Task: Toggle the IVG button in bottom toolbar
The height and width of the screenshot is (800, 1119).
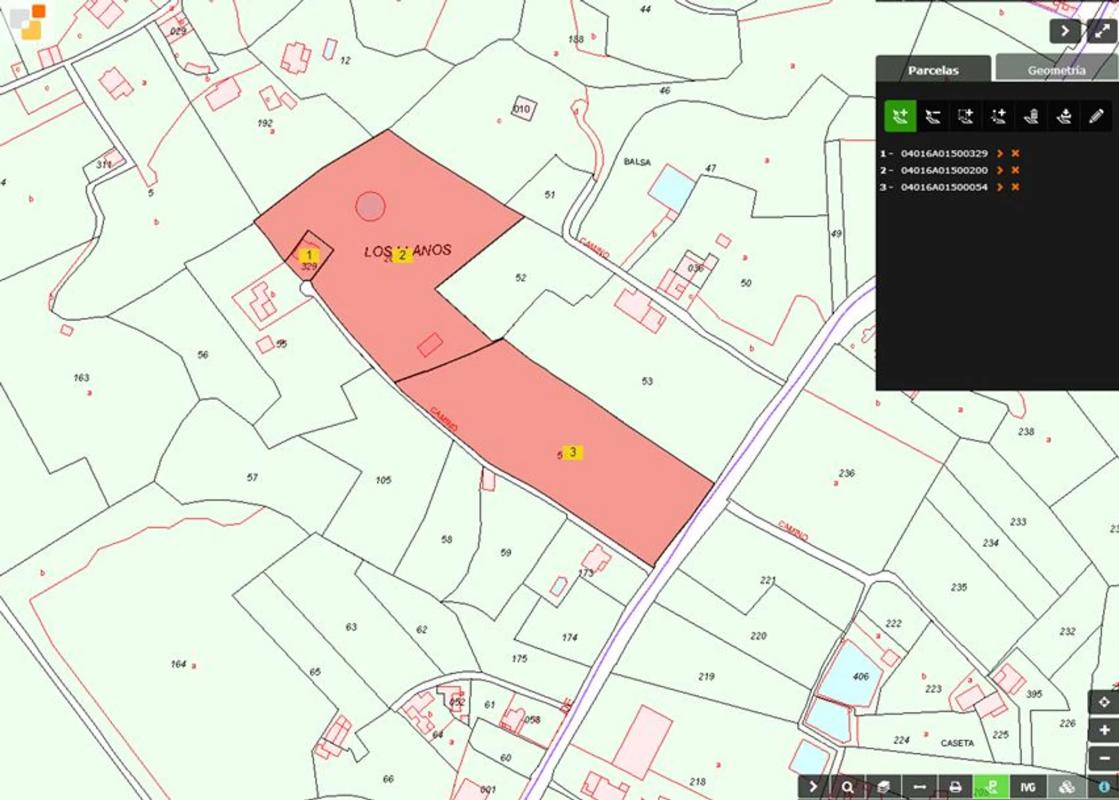Action: click(x=1027, y=787)
